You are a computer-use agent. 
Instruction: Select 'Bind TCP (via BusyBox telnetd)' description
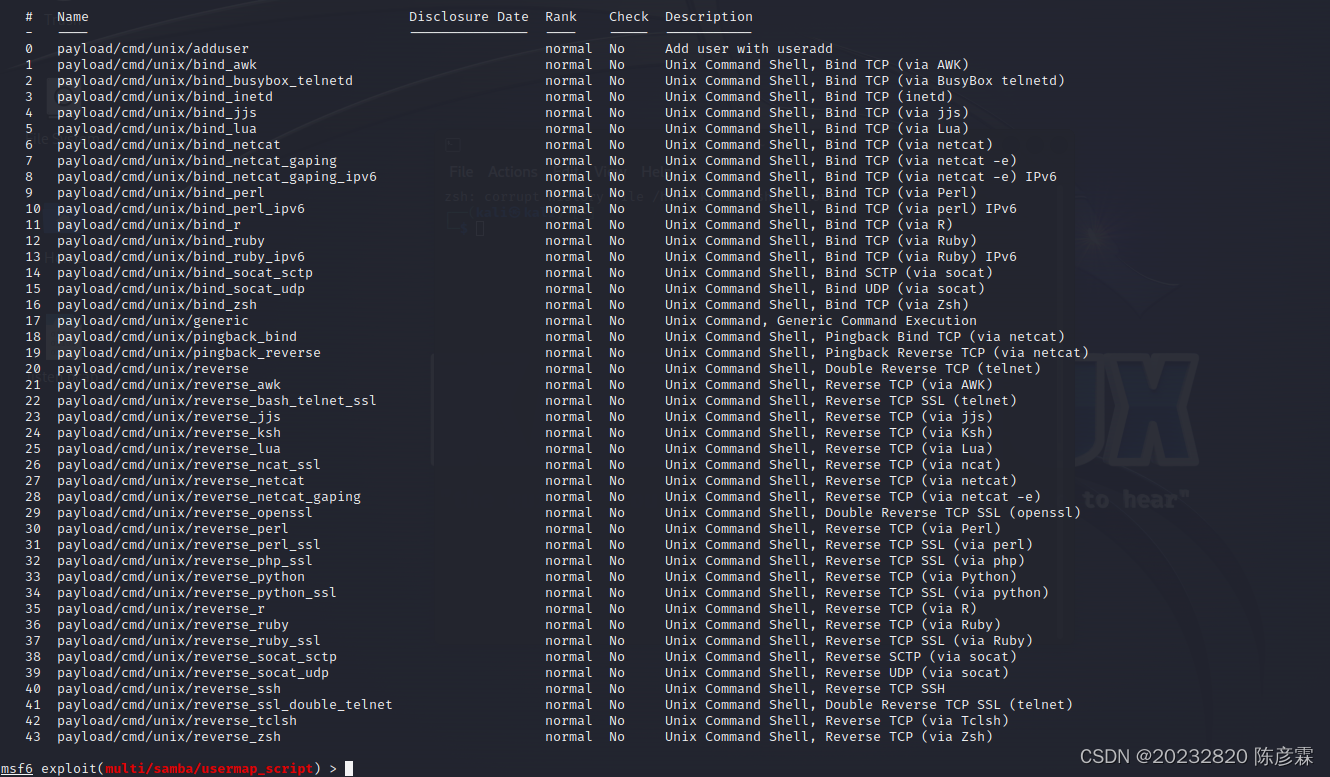coord(945,81)
